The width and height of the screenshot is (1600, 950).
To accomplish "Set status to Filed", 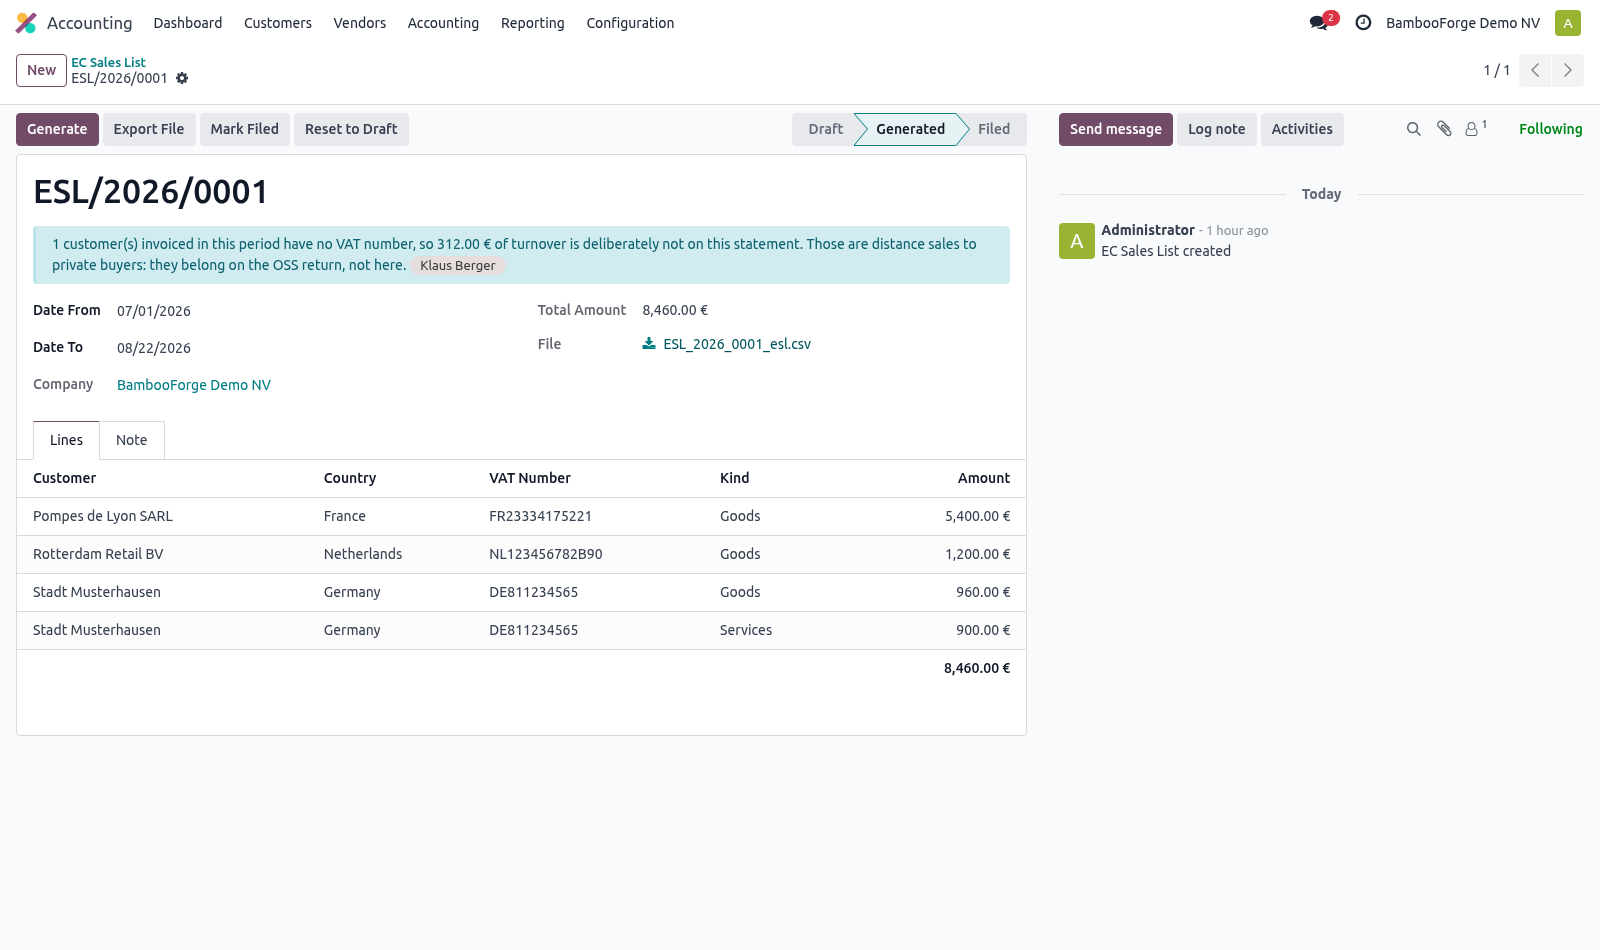I will (994, 129).
